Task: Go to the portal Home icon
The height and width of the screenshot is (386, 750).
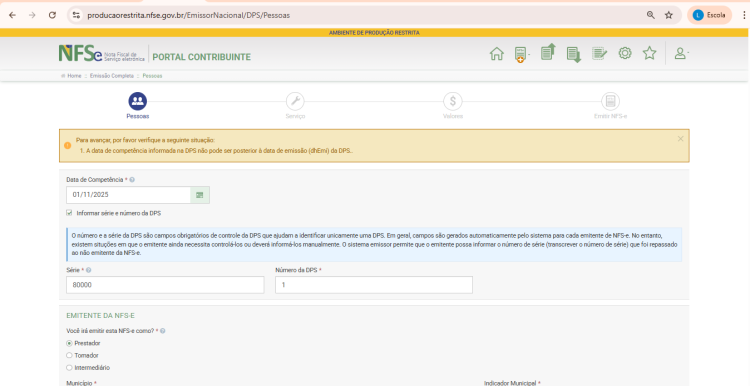Action: 496,54
